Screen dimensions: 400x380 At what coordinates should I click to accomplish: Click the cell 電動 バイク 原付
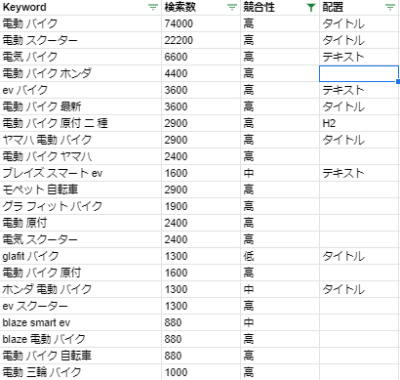(81, 273)
